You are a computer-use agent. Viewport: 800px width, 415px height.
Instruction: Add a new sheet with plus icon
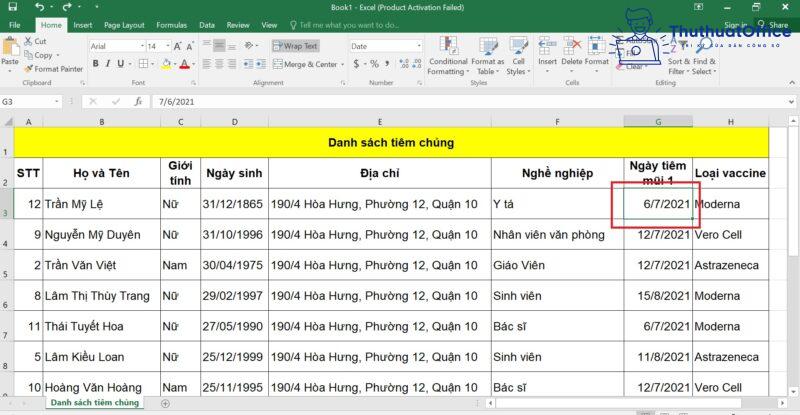pyautogui.click(x=165, y=403)
